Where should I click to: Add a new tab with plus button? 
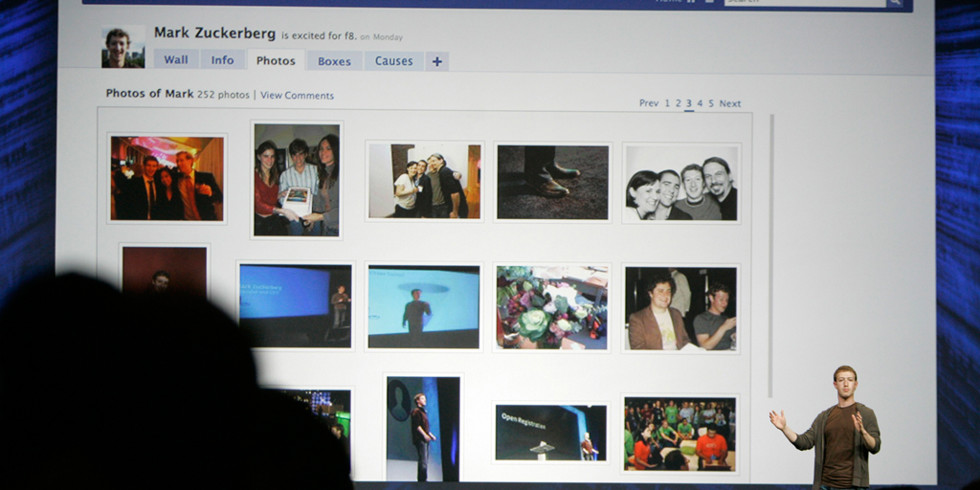pos(437,61)
